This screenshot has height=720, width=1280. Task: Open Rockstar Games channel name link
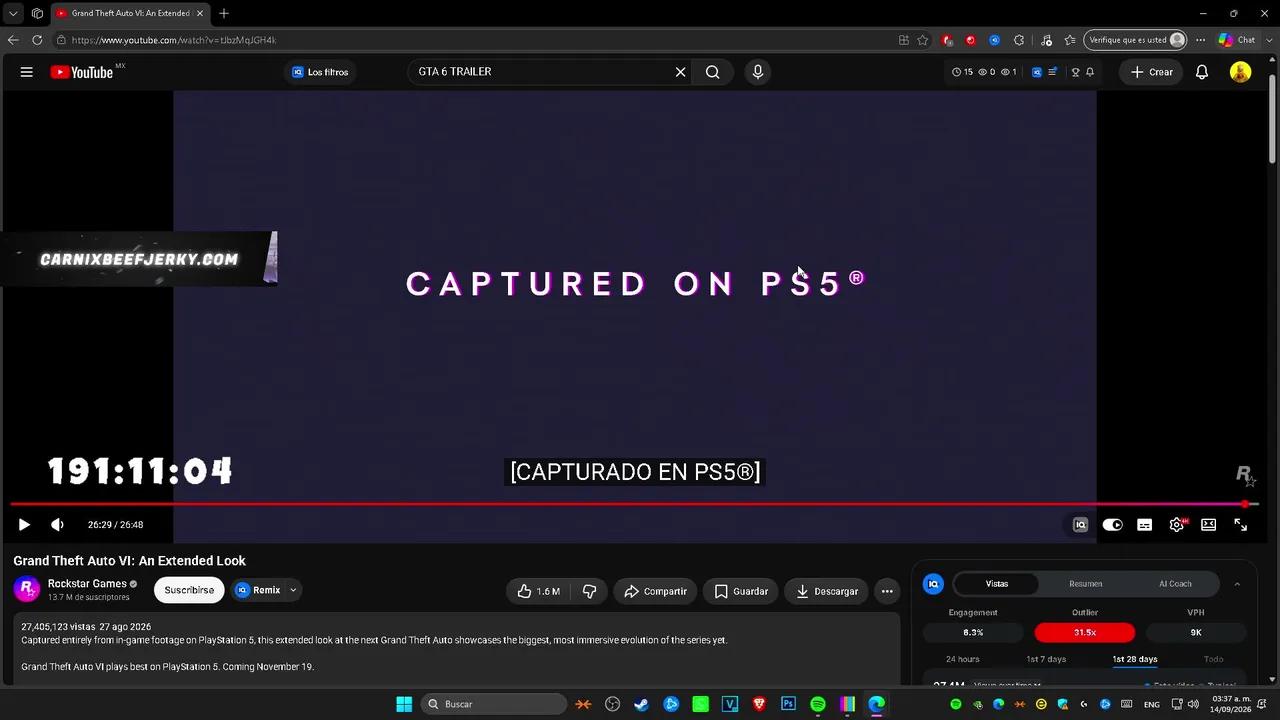point(87,584)
